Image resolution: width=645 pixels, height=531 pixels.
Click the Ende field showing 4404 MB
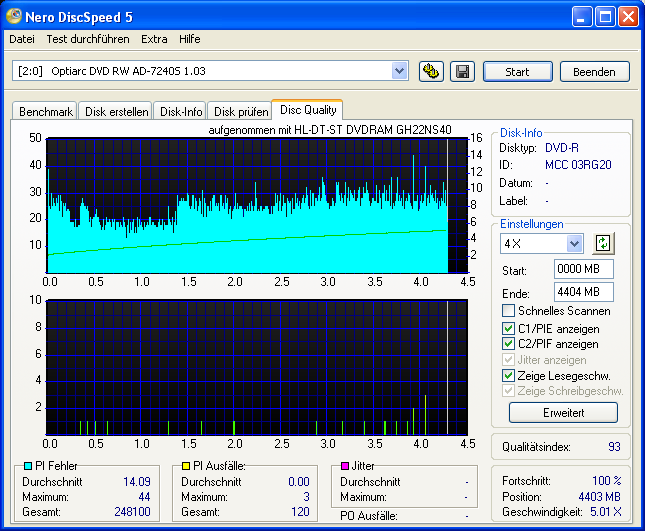click(x=584, y=292)
